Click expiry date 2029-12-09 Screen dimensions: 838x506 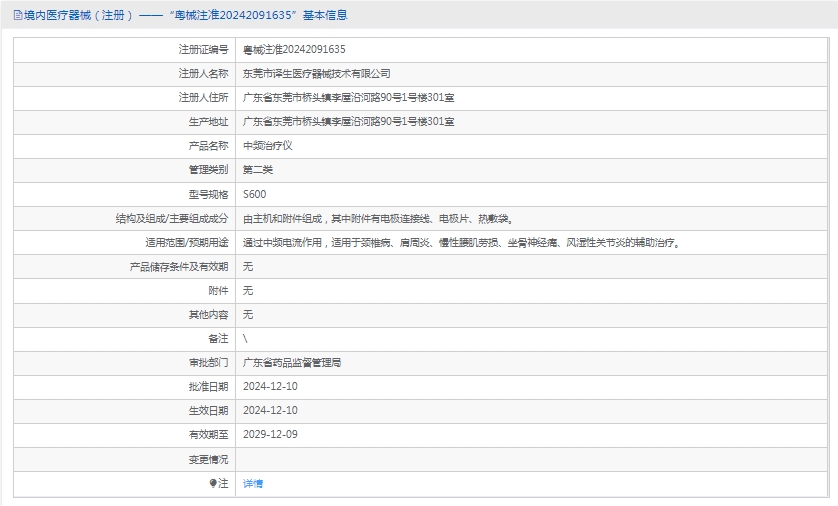point(270,434)
